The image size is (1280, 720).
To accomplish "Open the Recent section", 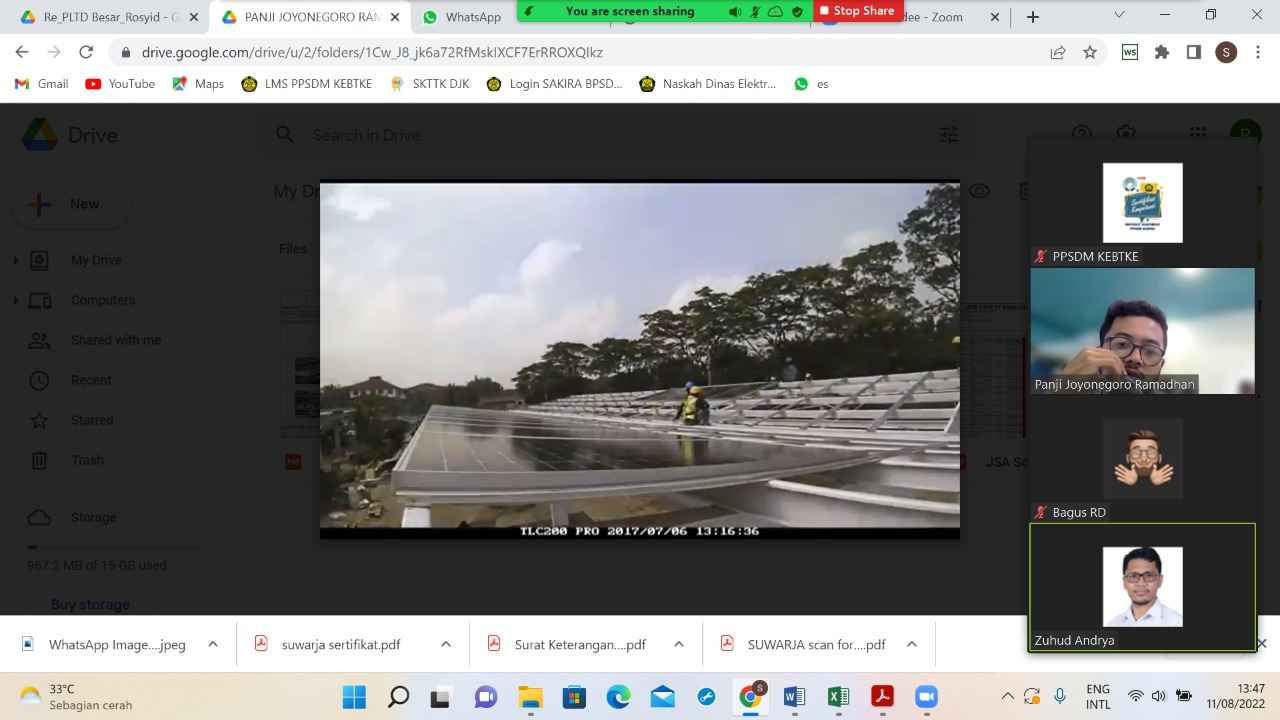I will pyautogui.click(x=91, y=380).
